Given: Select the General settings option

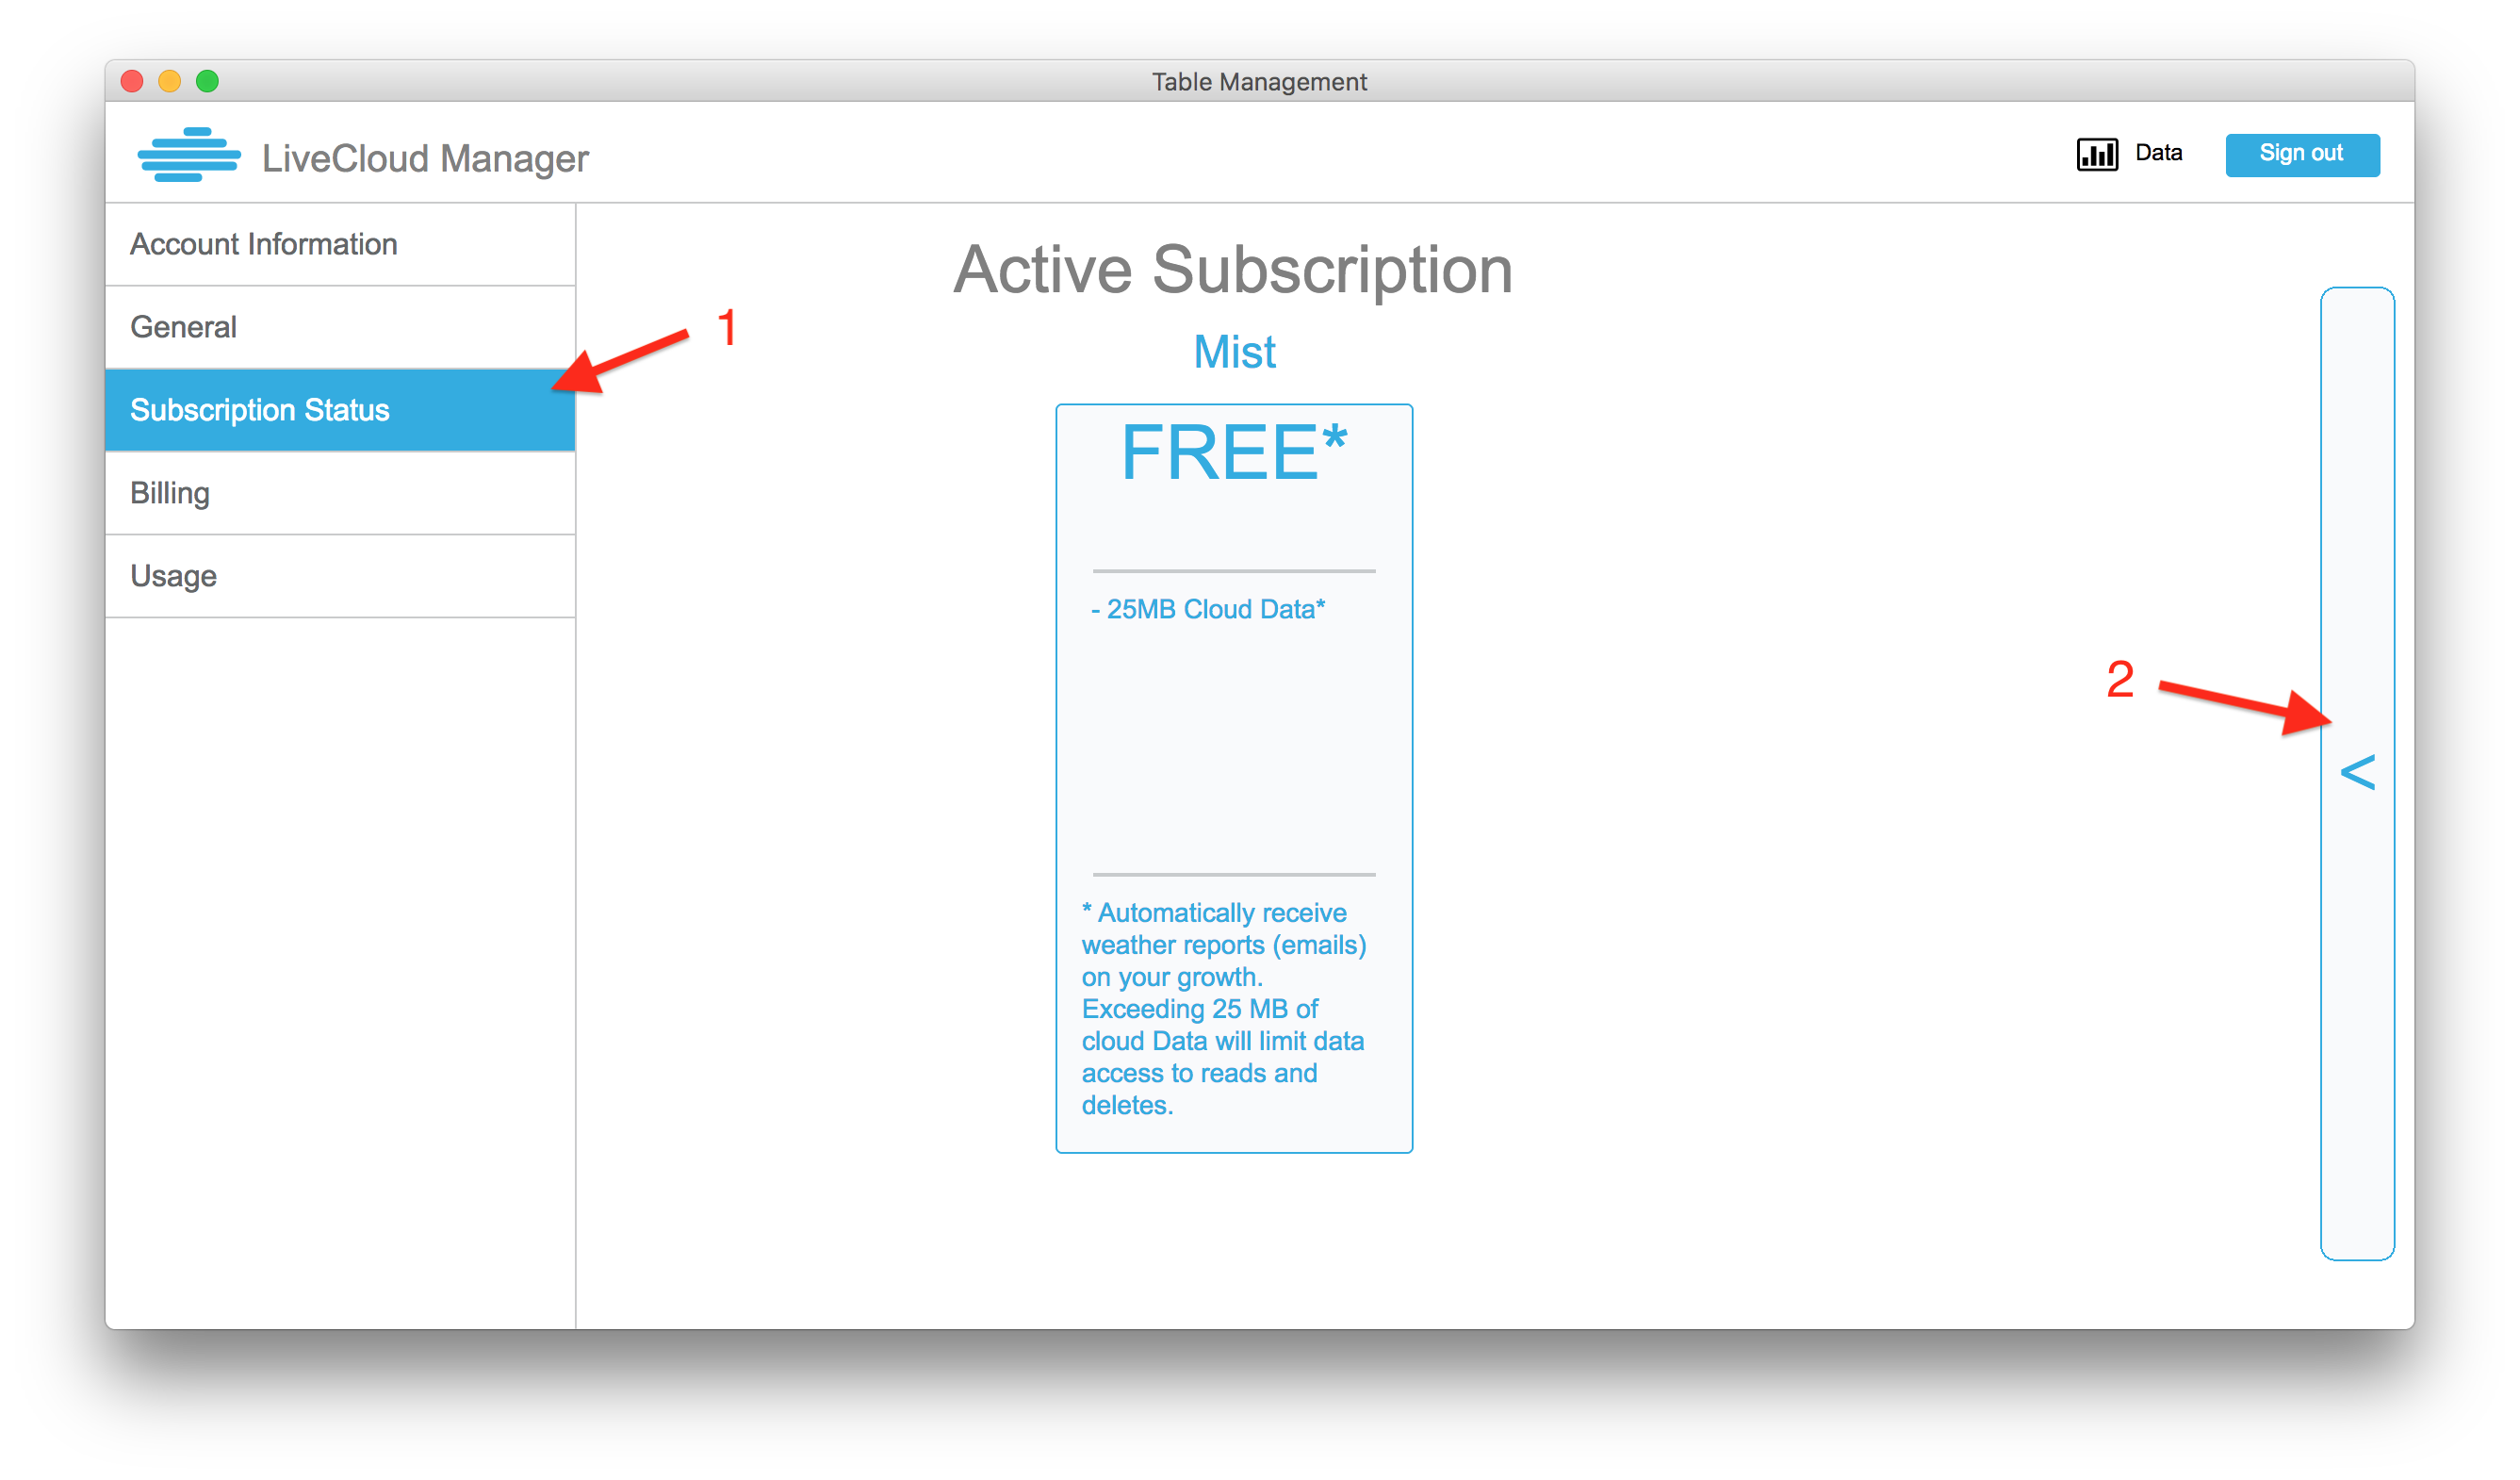Looking at the screenshot, I should coord(342,328).
